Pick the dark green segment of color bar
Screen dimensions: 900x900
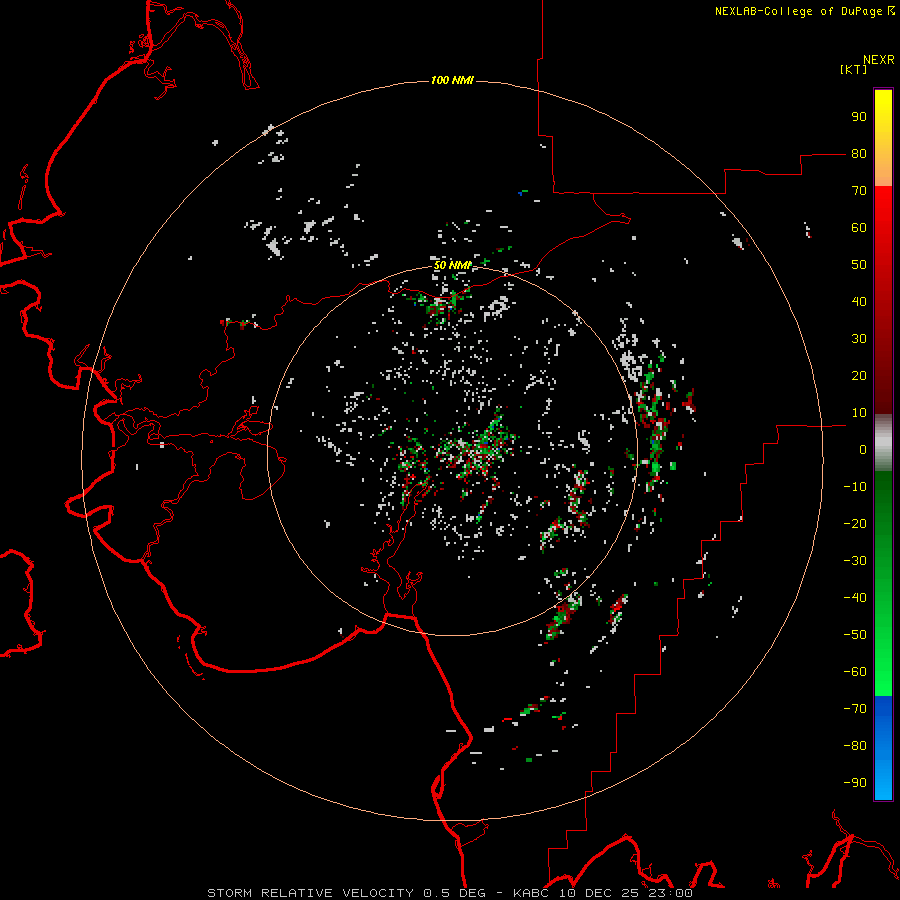point(883,499)
